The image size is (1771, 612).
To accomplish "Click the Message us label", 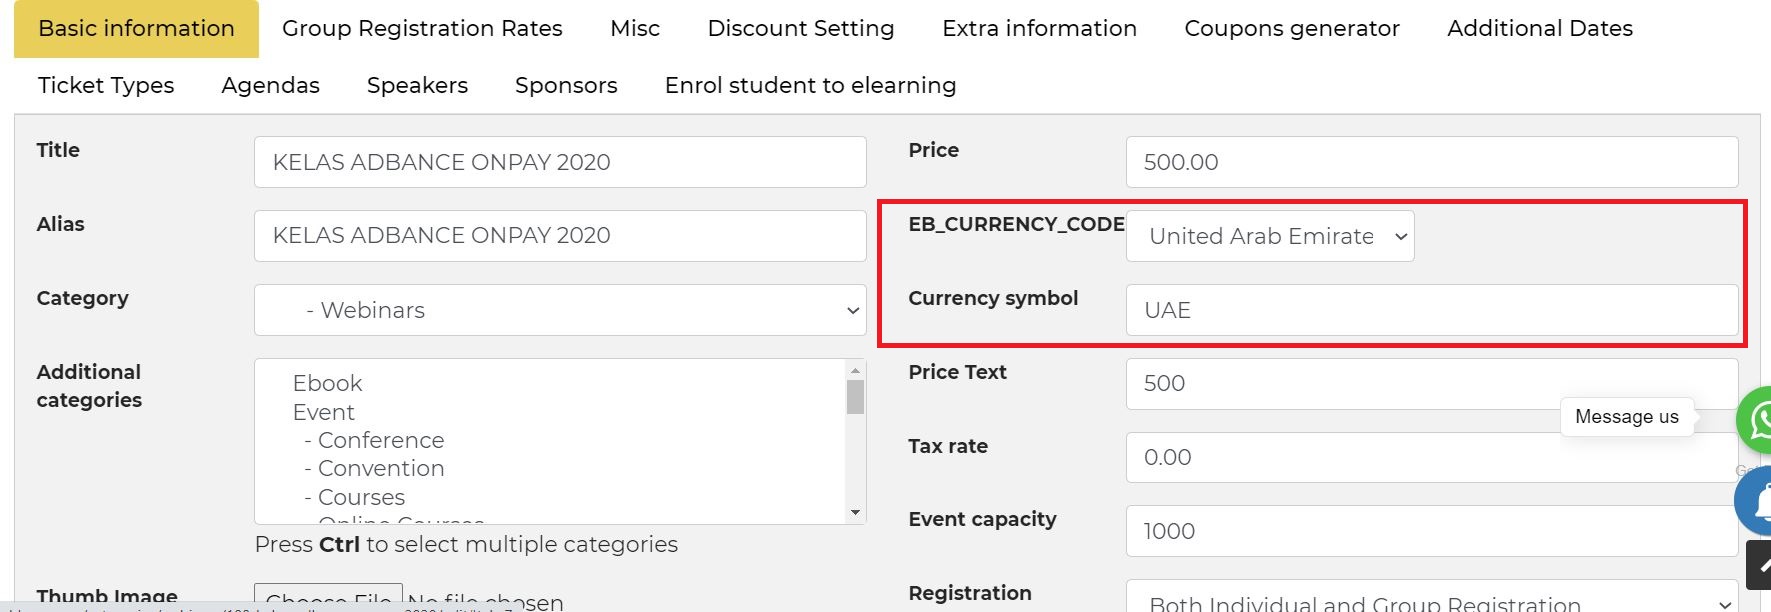I will tap(1626, 417).
